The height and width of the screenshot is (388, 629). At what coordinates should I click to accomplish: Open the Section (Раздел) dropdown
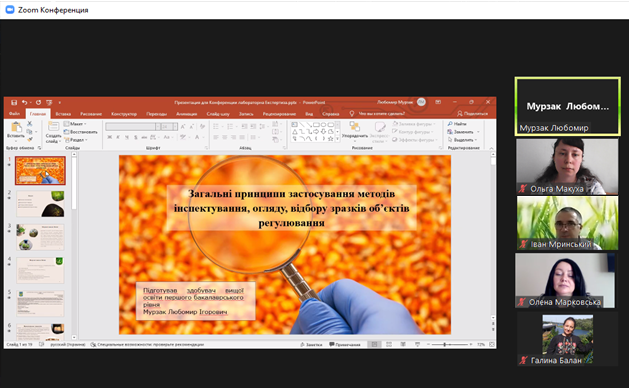pyautogui.click(x=76, y=140)
